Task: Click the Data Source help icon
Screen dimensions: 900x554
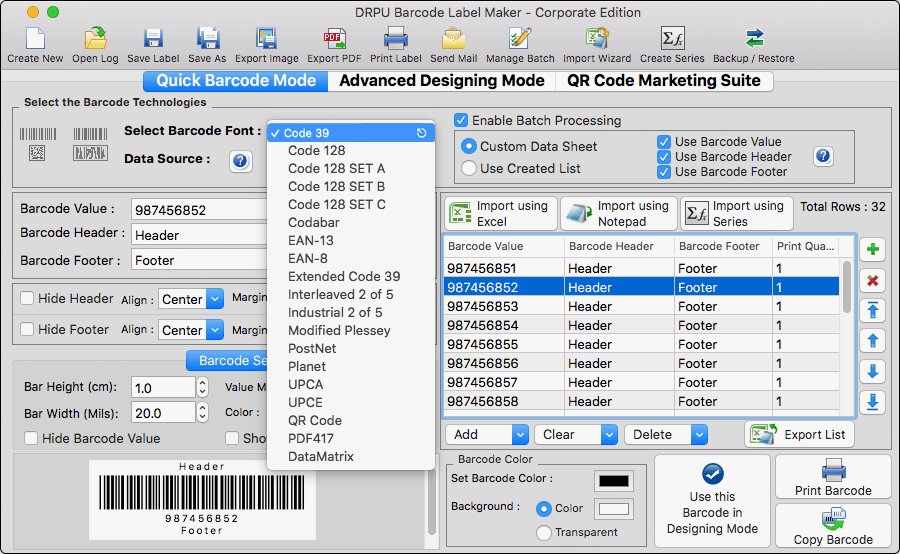Action: tap(240, 161)
